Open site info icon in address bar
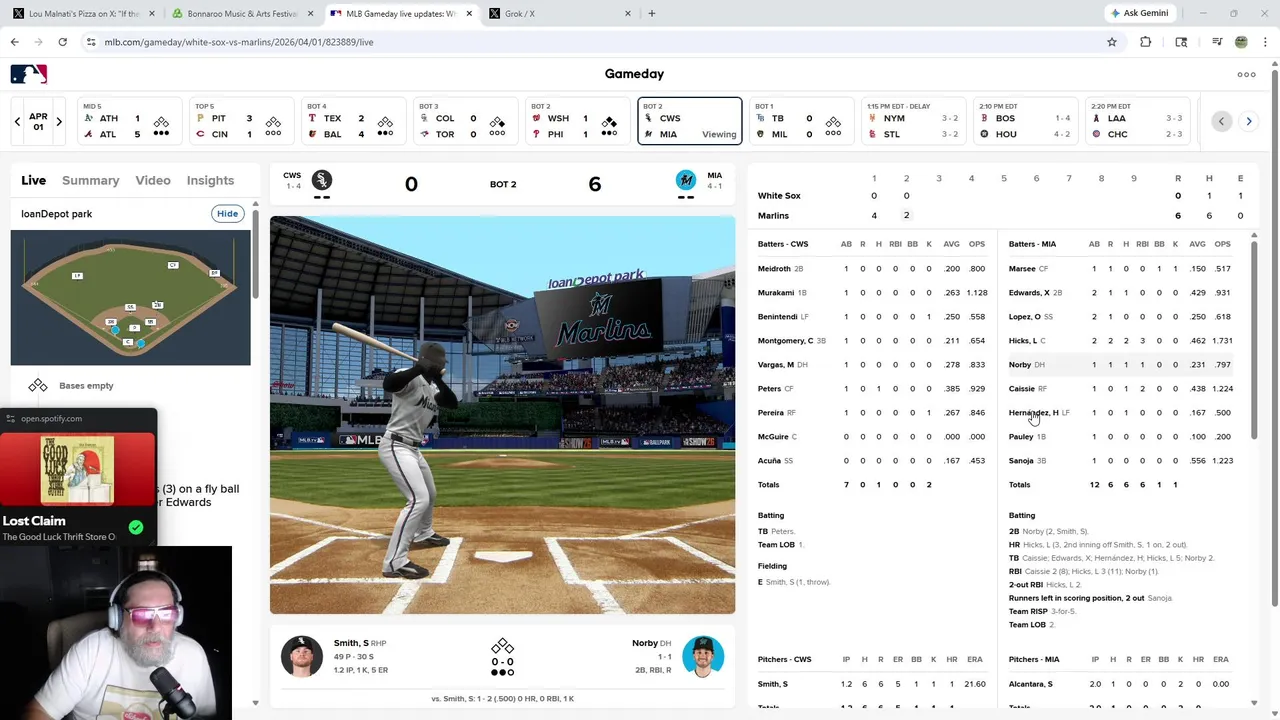 (91, 42)
